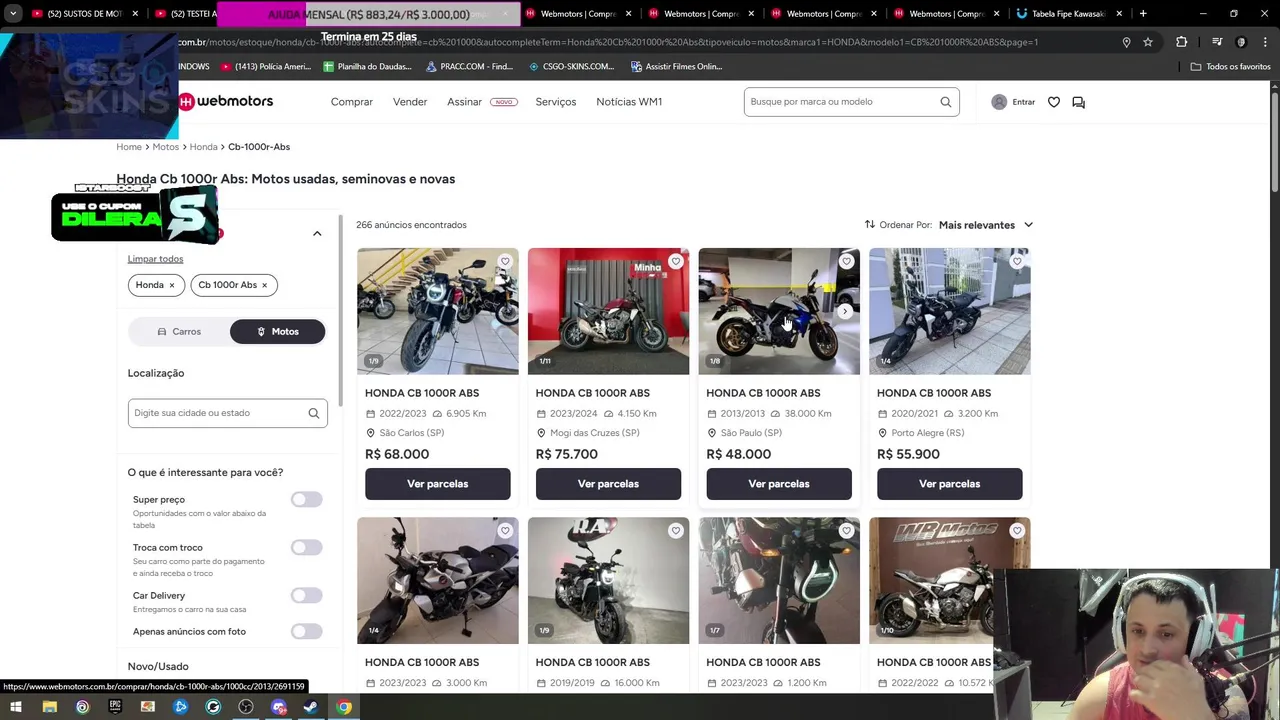Toggle the Car Delivery switch

[x=306, y=595]
